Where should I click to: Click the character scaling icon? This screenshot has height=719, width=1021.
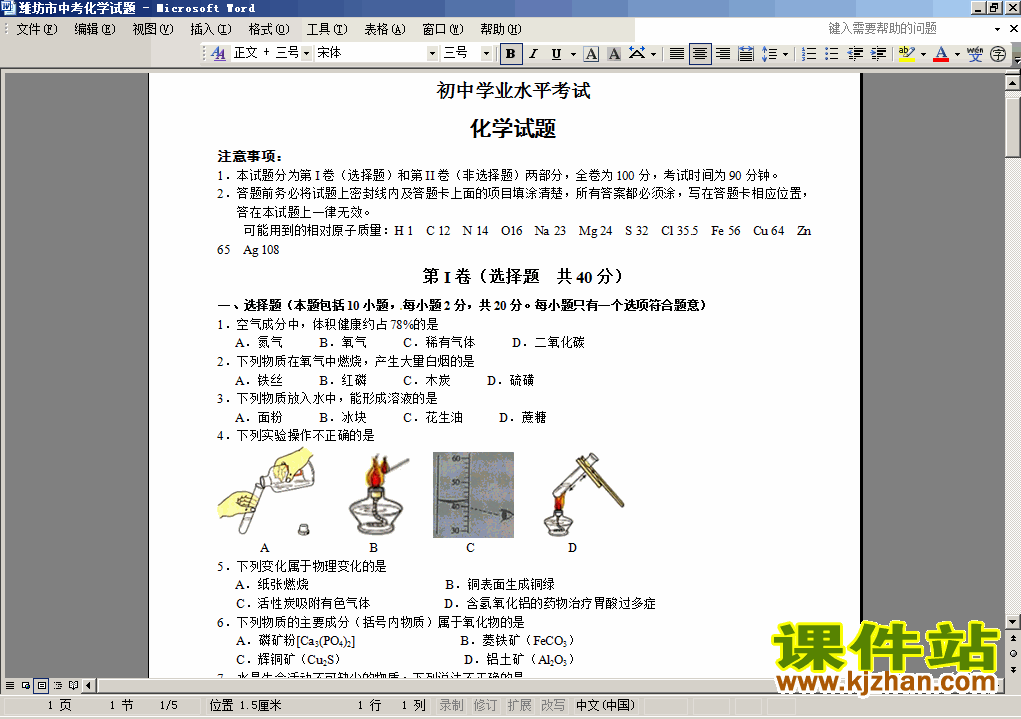637,53
